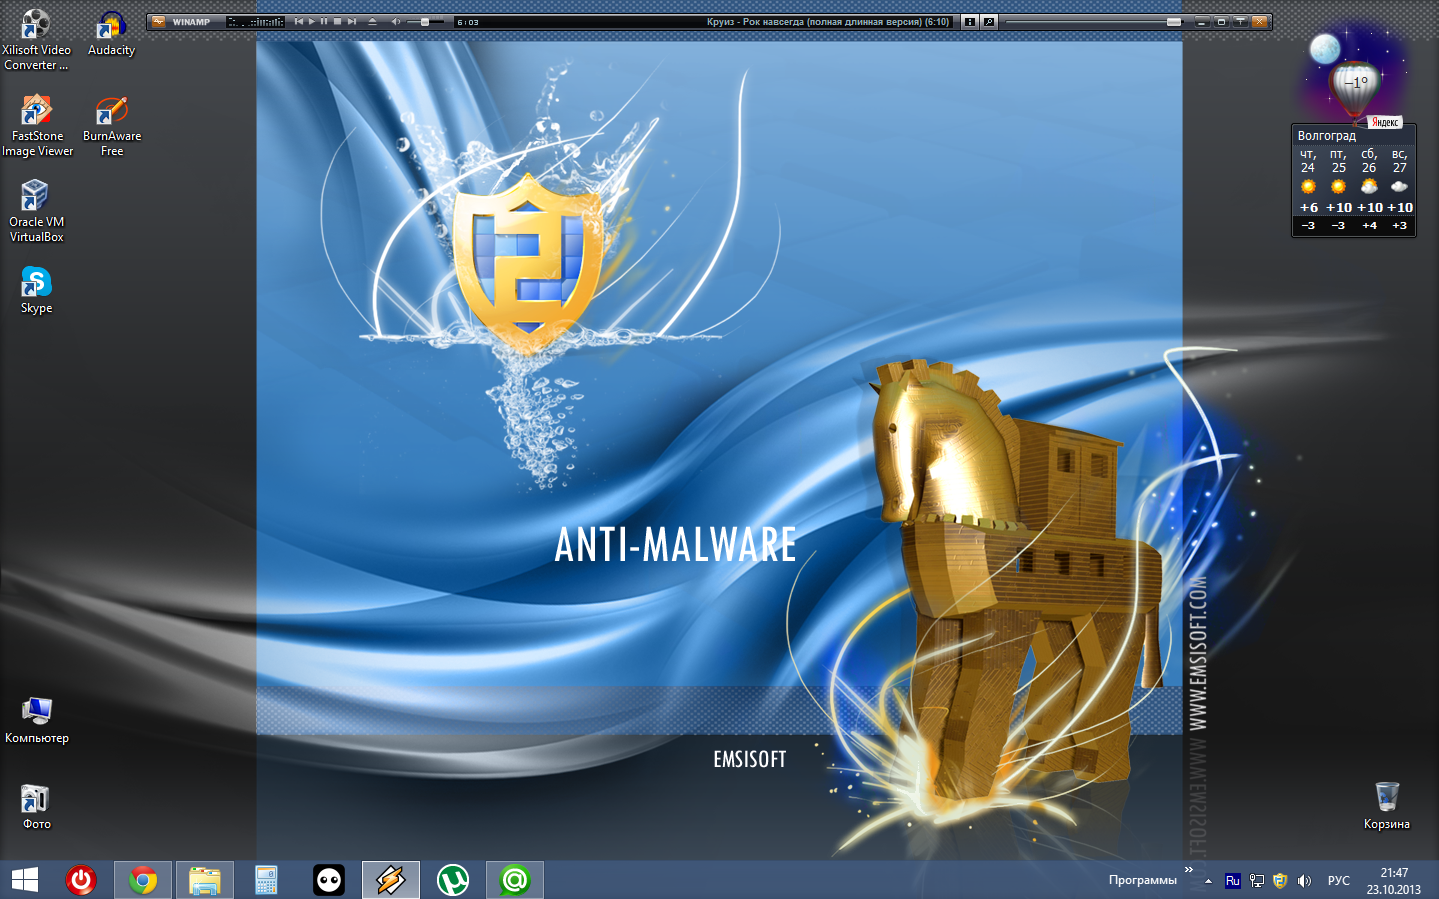Click the network tray icon

[1257, 881]
